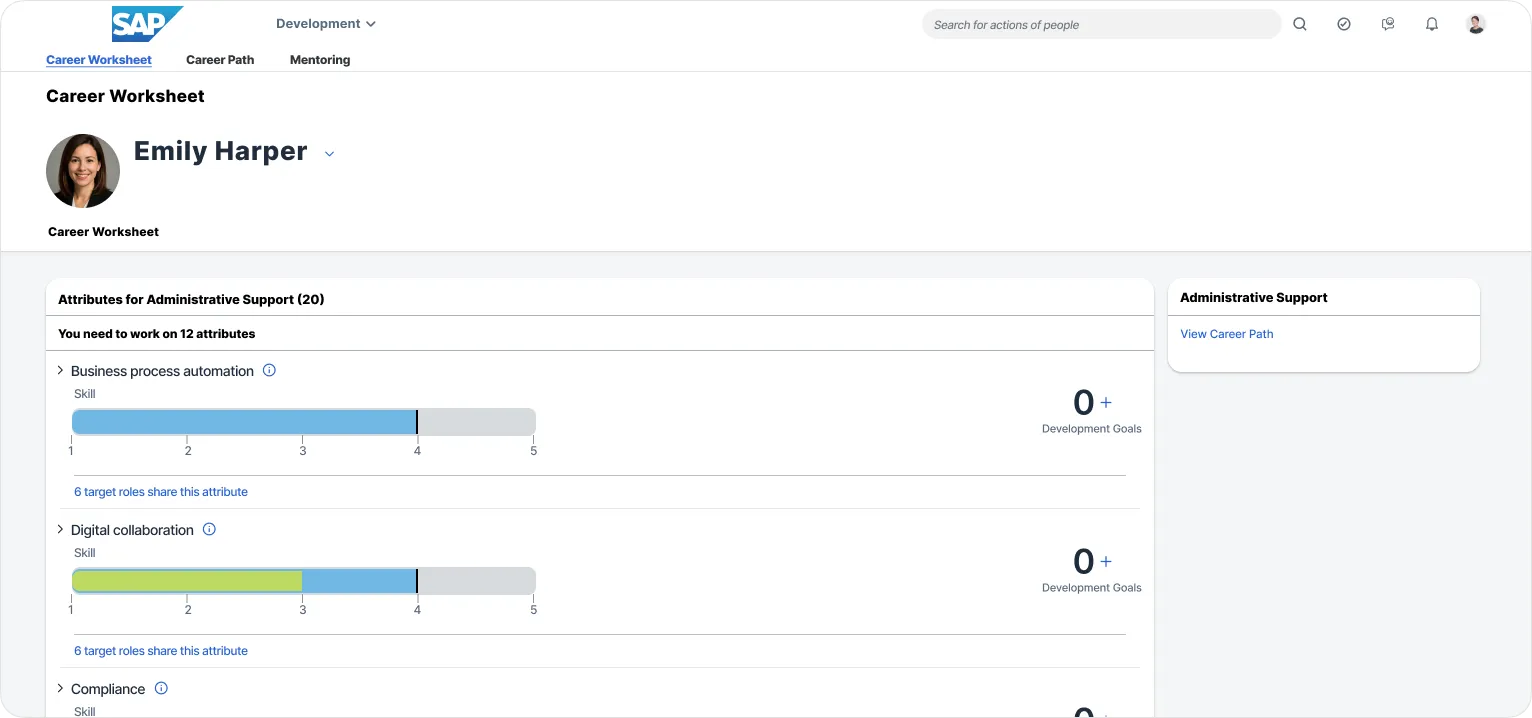Image resolution: width=1532 pixels, height=718 pixels.
Task: Click the info icon next to Digital collaboration
Action: click(x=209, y=529)
